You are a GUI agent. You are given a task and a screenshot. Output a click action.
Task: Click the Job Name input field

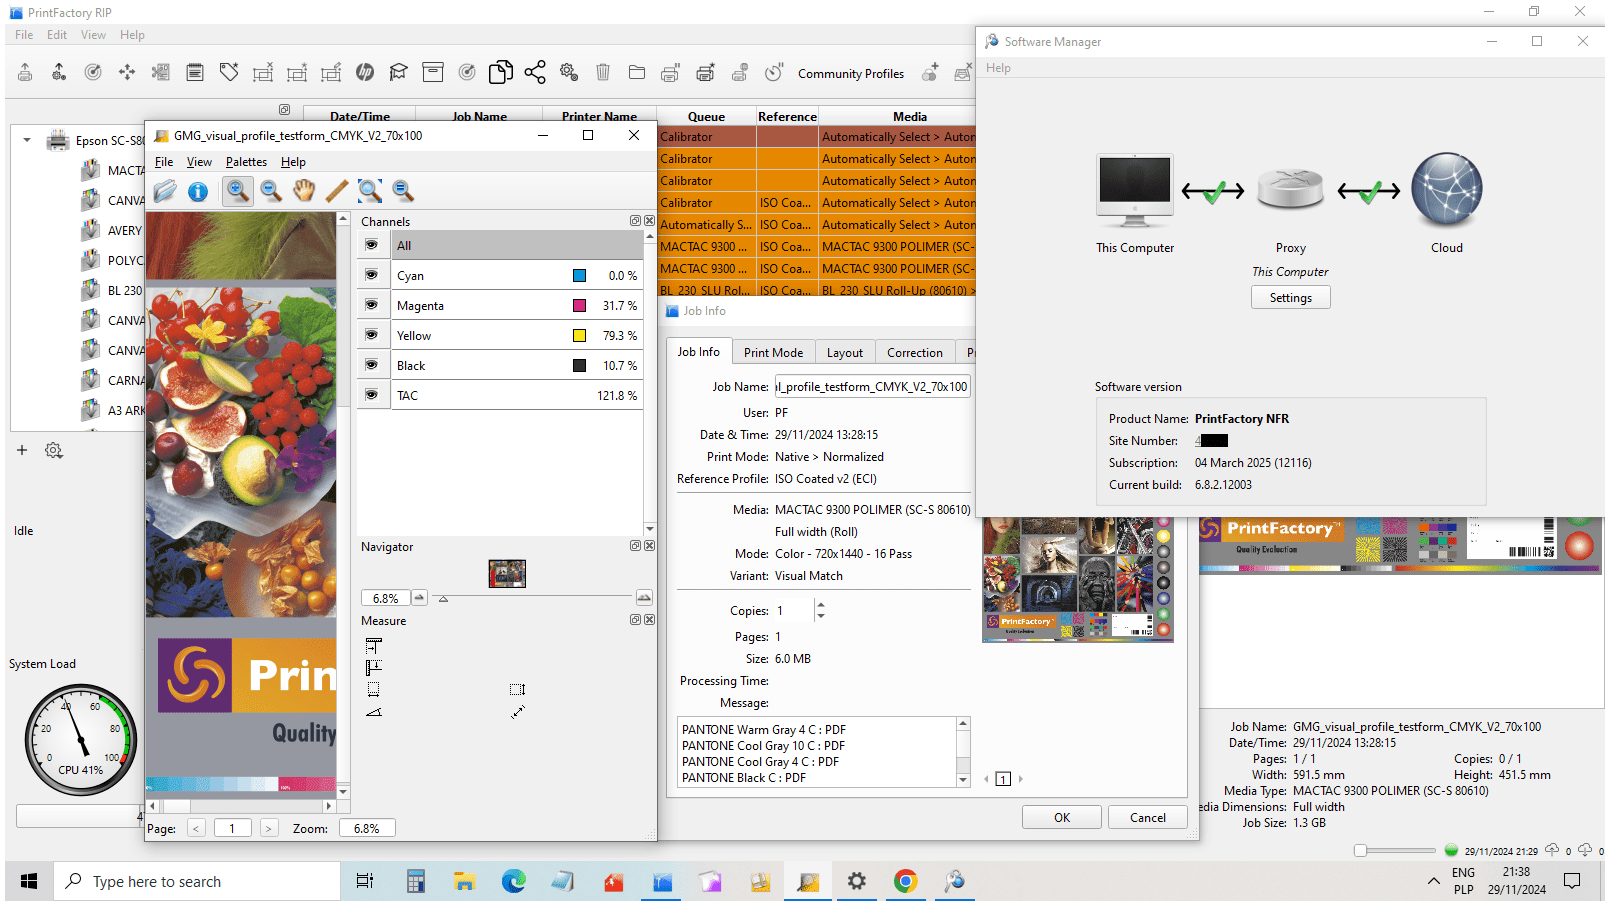(872, 387)
